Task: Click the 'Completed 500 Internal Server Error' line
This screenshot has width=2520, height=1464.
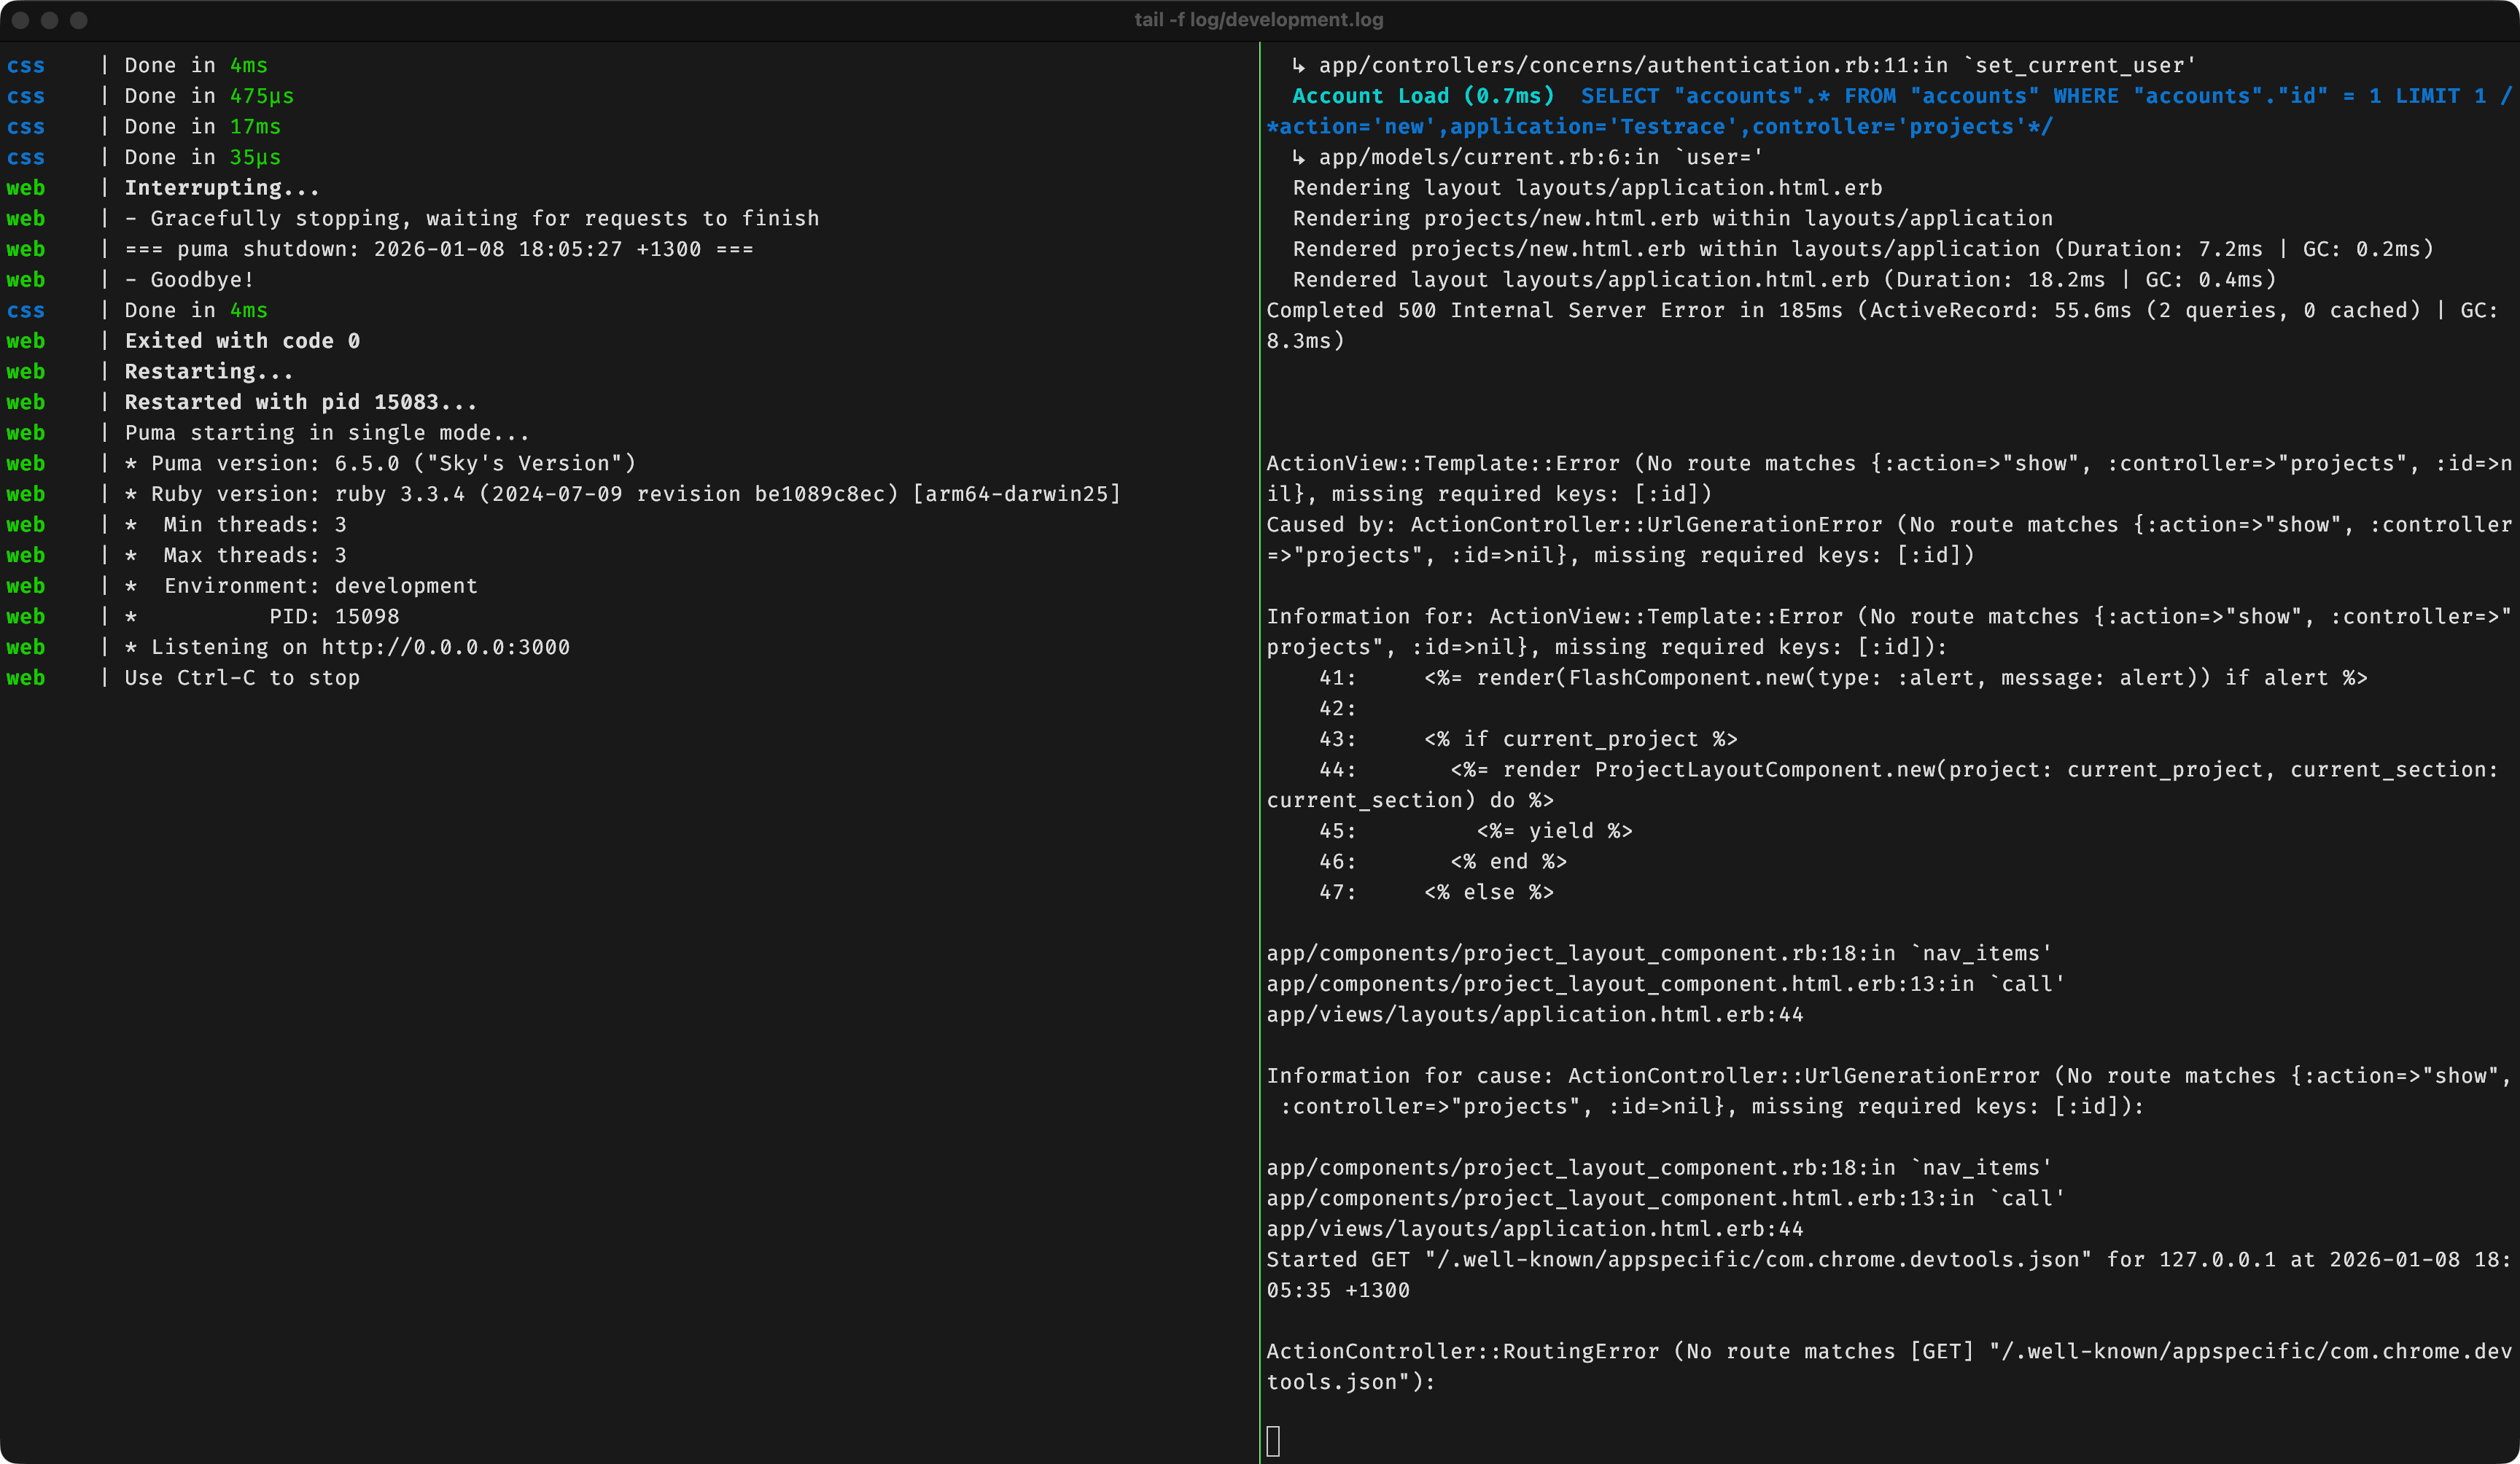Action: (1495, 310)
